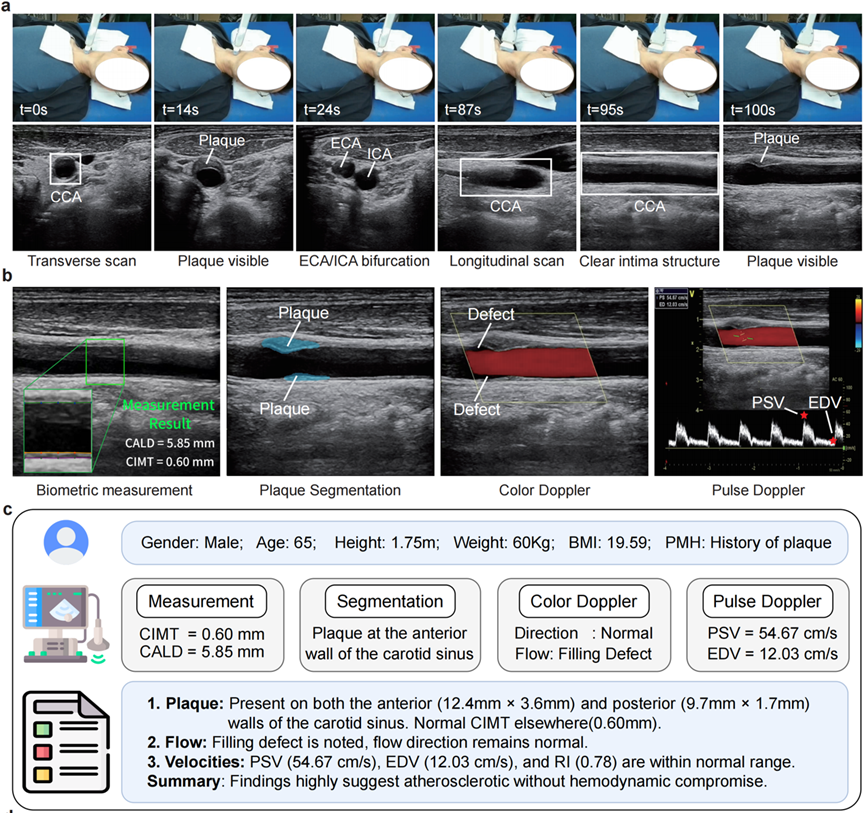Screen dimensions: 865x813
Task: Click the patient info bar with Gender: Male
Action: pyautogui.click(x=486, y=543)
